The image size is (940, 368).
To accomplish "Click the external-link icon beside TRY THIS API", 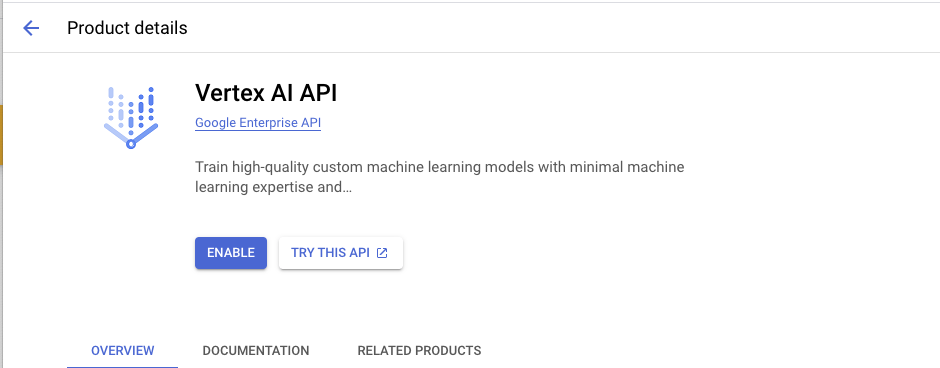I will pyautogui.click(x=382, y=253).
